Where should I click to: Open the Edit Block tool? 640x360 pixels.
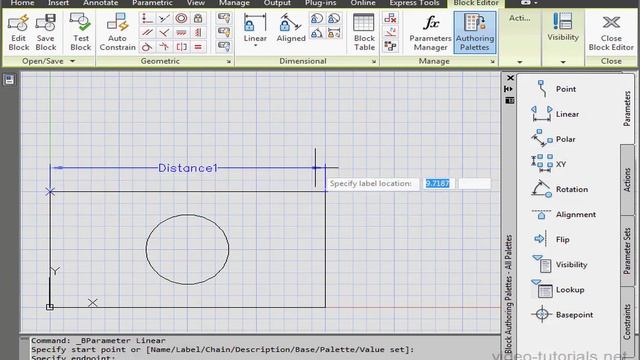tap(18, 33)
